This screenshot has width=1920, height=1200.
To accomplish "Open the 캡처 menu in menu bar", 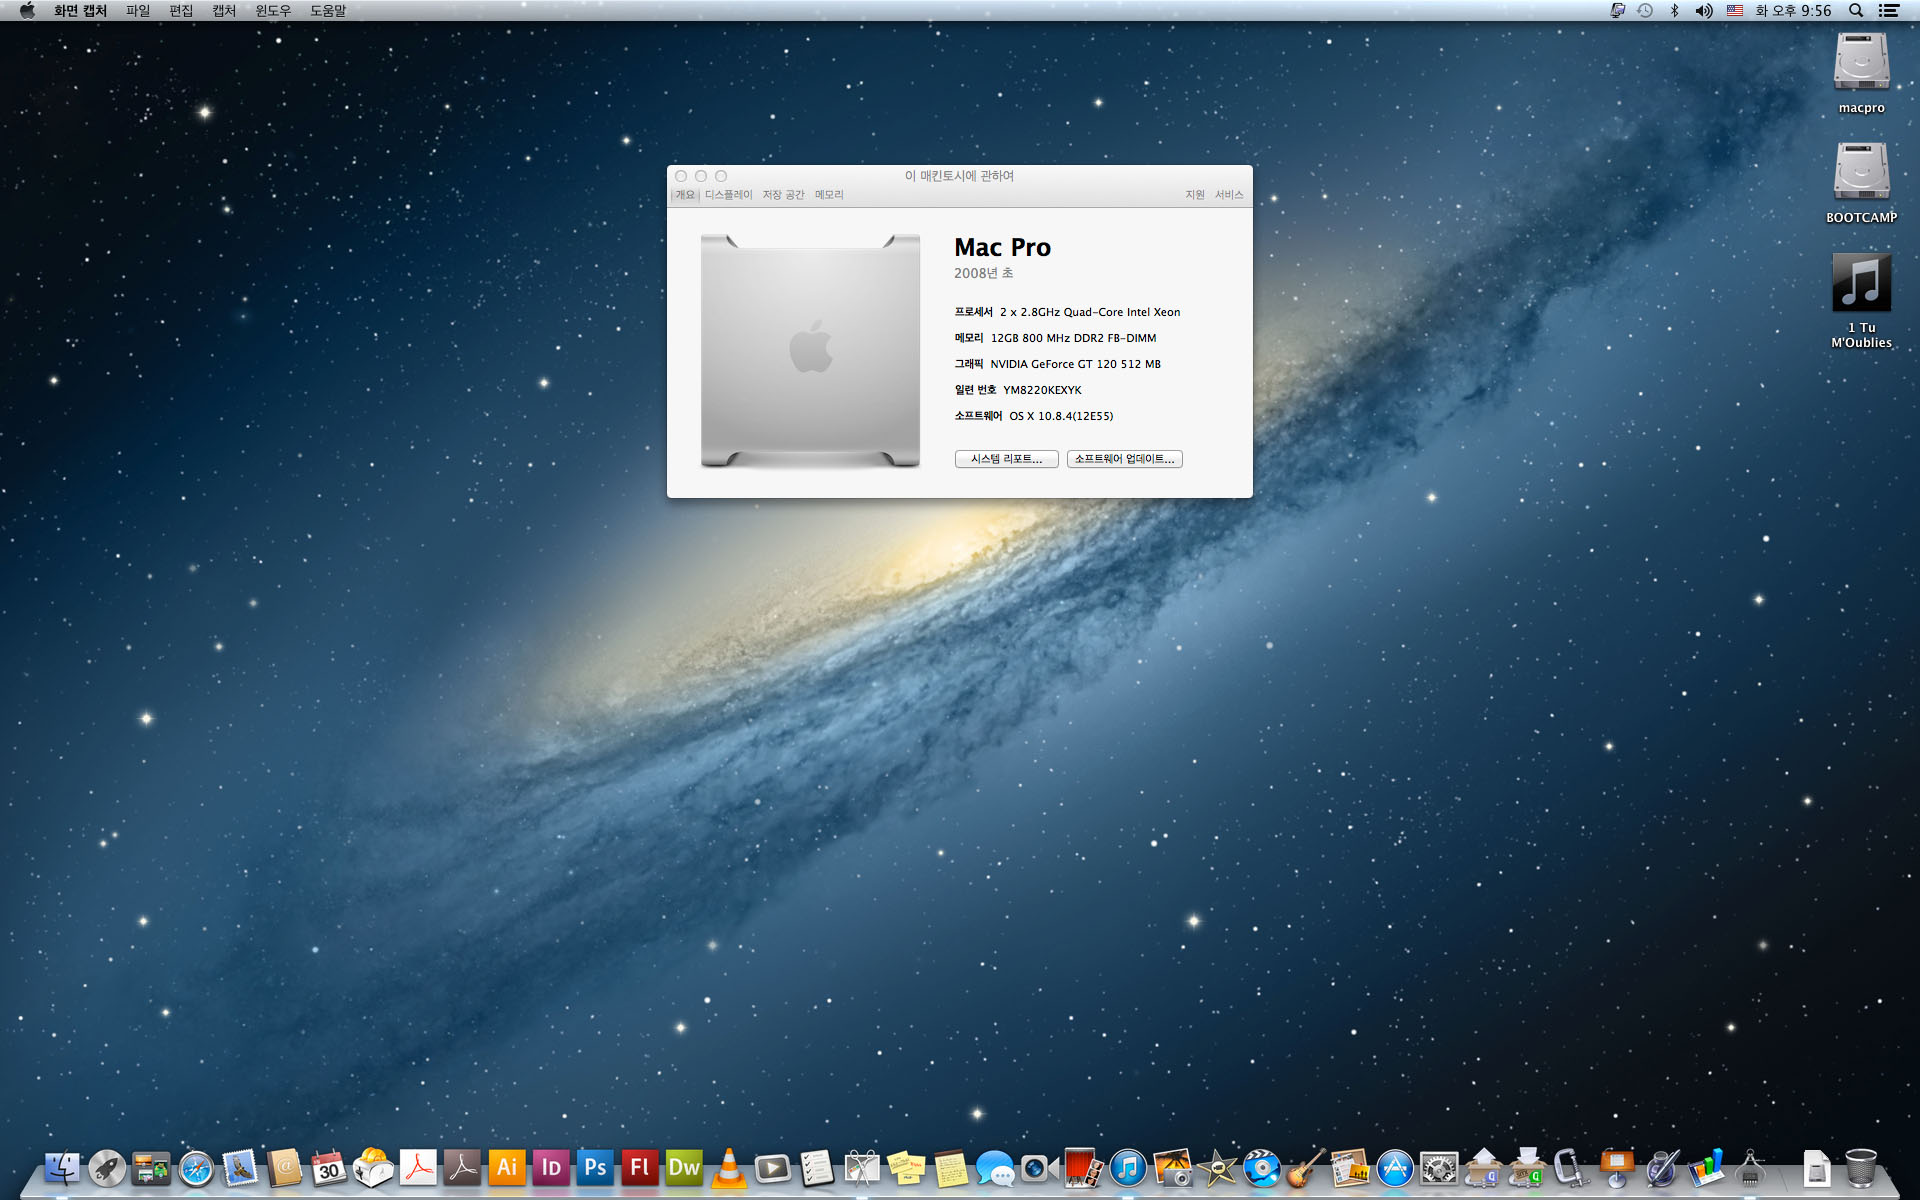I will [224, 11].
